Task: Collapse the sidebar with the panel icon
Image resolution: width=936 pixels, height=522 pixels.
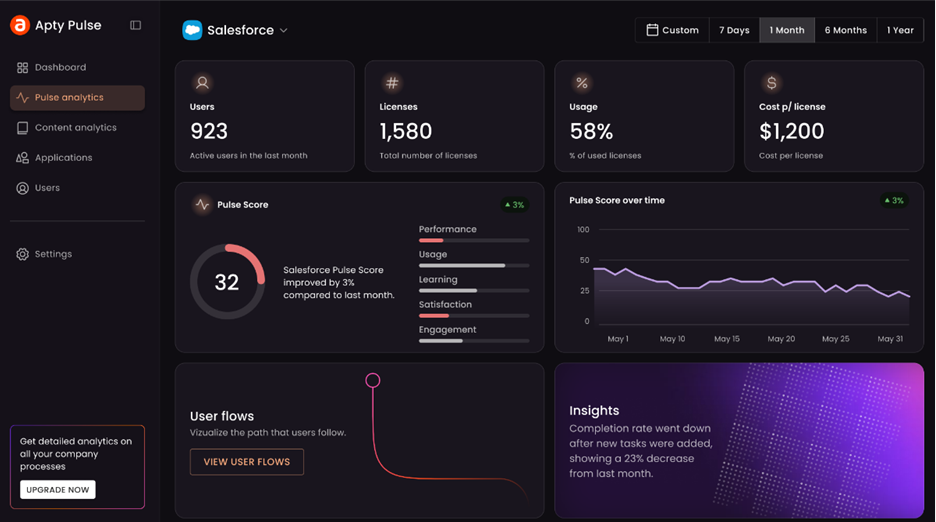Action: 136,25
